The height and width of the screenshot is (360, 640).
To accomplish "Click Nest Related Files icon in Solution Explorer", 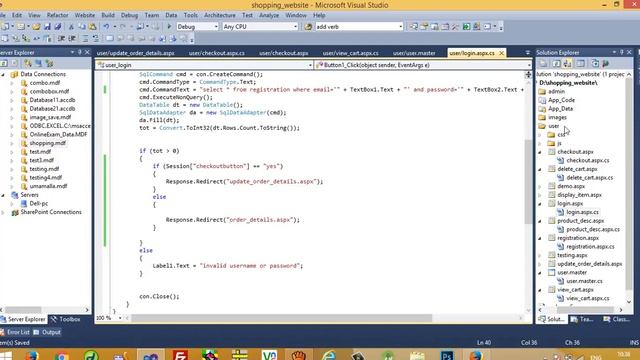I will point(567,63).
